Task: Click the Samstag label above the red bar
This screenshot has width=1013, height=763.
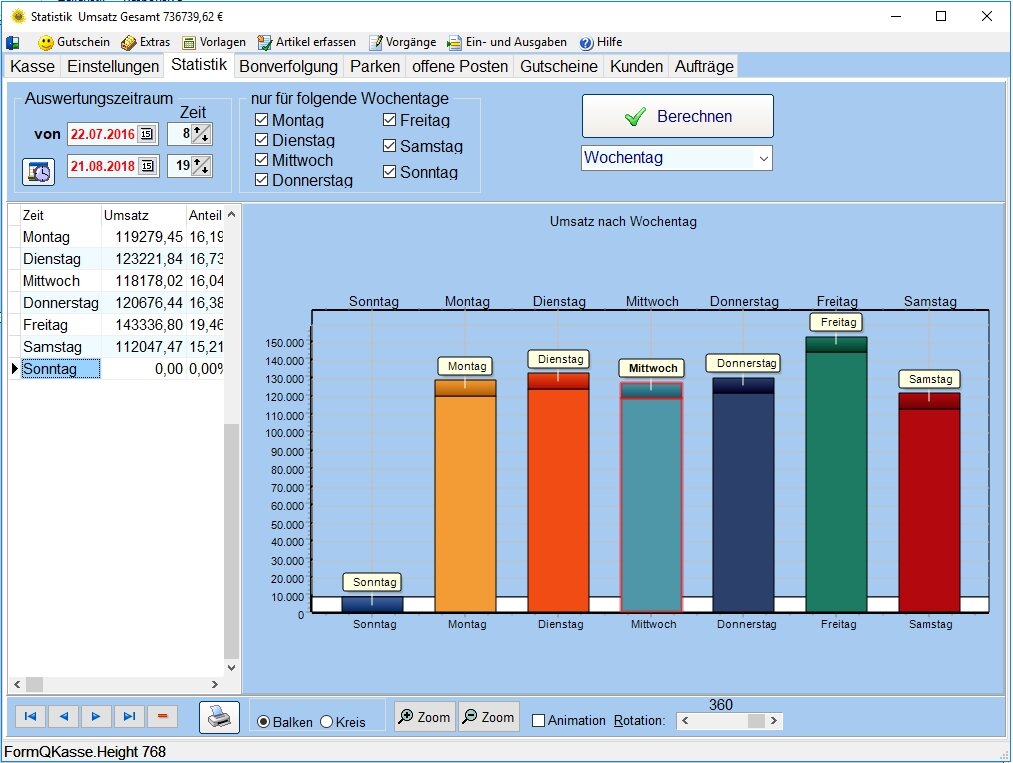Action: pos(930,379)
